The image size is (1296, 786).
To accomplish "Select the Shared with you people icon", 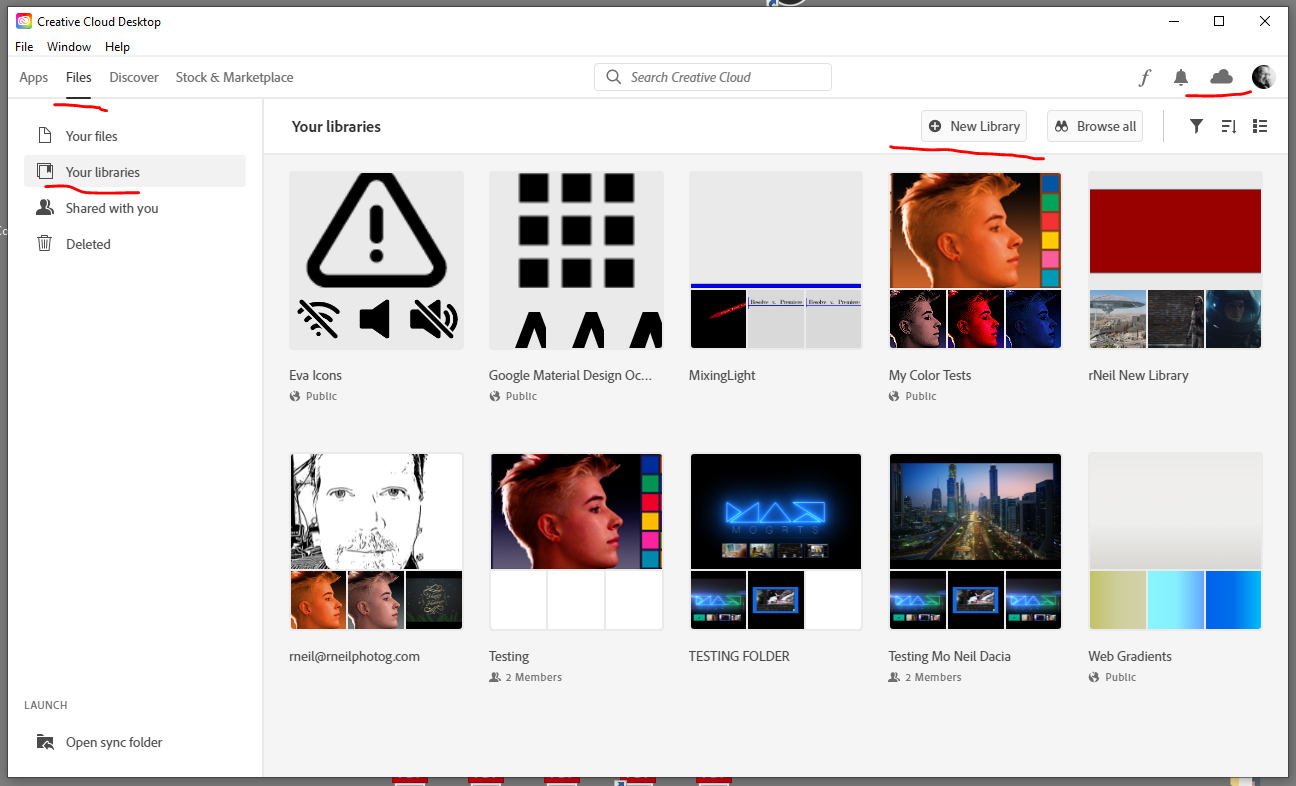I will point(44,207).
